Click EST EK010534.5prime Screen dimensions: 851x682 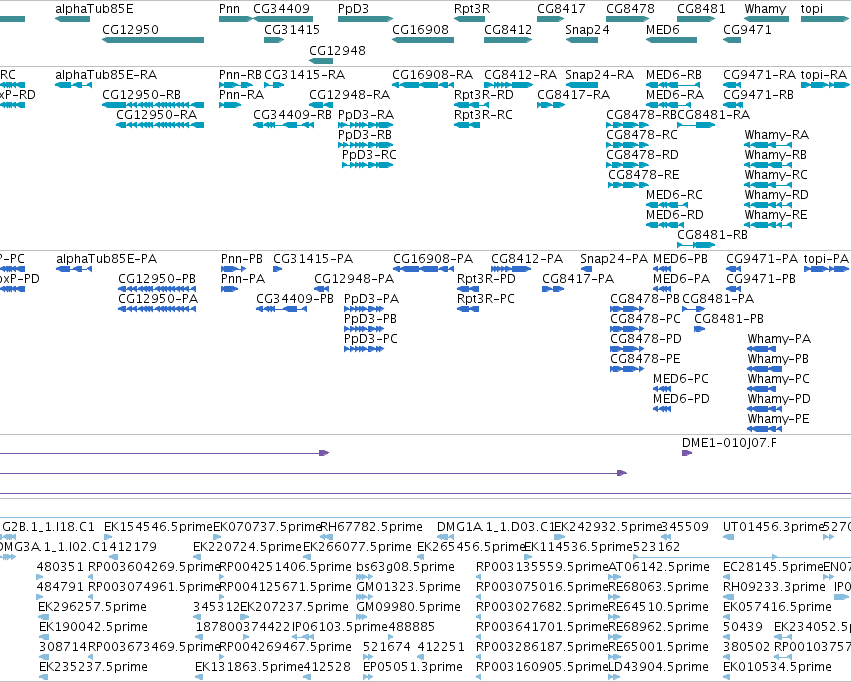point(777,667)
